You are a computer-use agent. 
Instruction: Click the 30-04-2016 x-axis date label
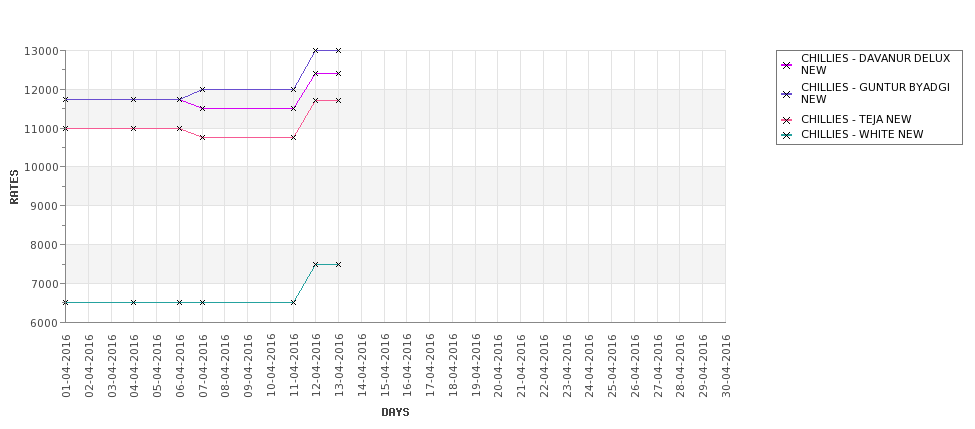[x=726, y=366]
